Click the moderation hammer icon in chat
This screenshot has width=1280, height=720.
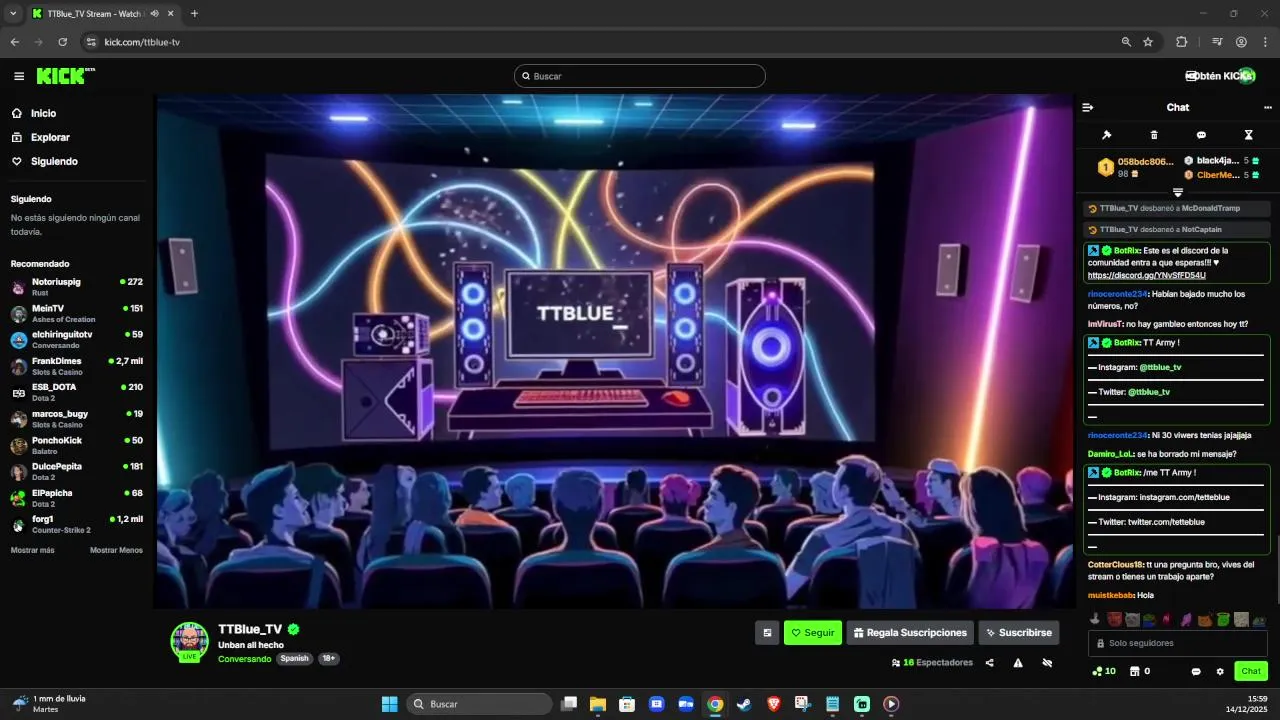[x=1107, y=135]
